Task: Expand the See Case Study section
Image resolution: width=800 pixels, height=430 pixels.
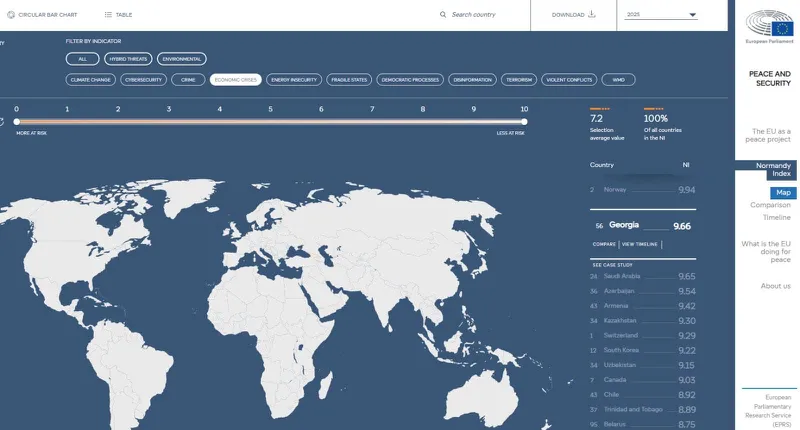Action: tap(612, 265)
